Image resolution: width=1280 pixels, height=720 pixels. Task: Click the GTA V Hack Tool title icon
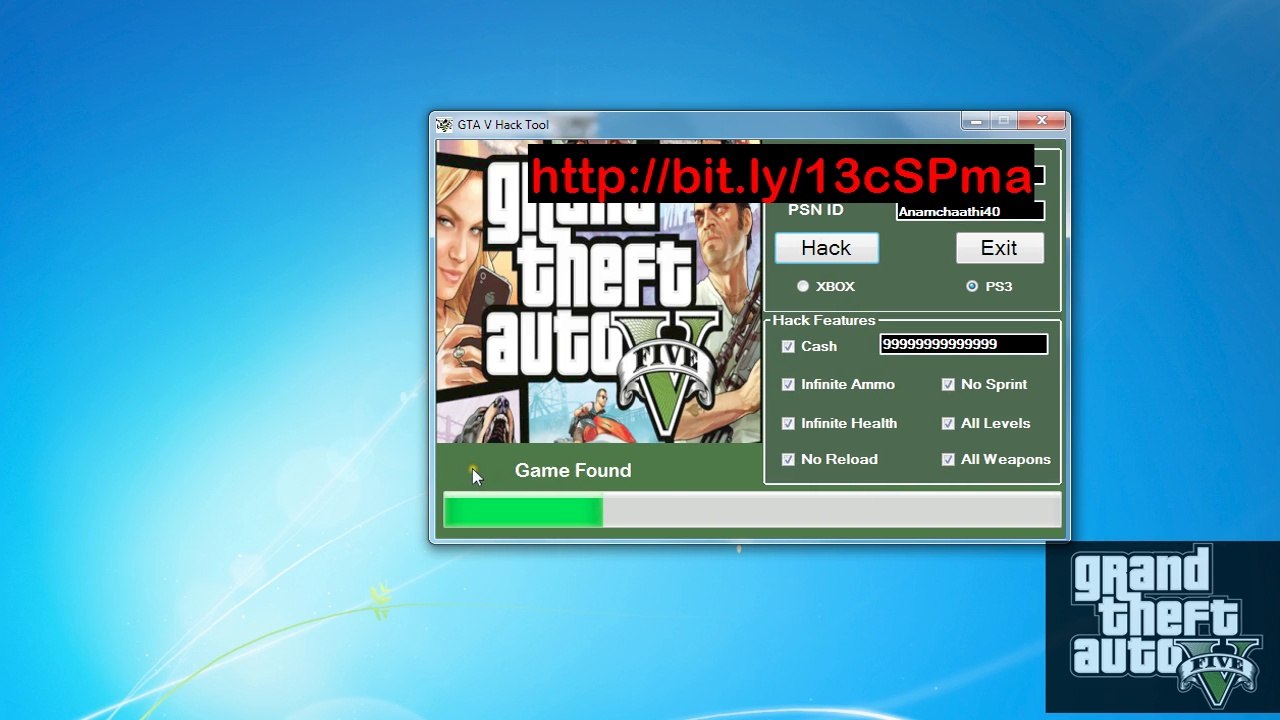click(x=444, y=125)
